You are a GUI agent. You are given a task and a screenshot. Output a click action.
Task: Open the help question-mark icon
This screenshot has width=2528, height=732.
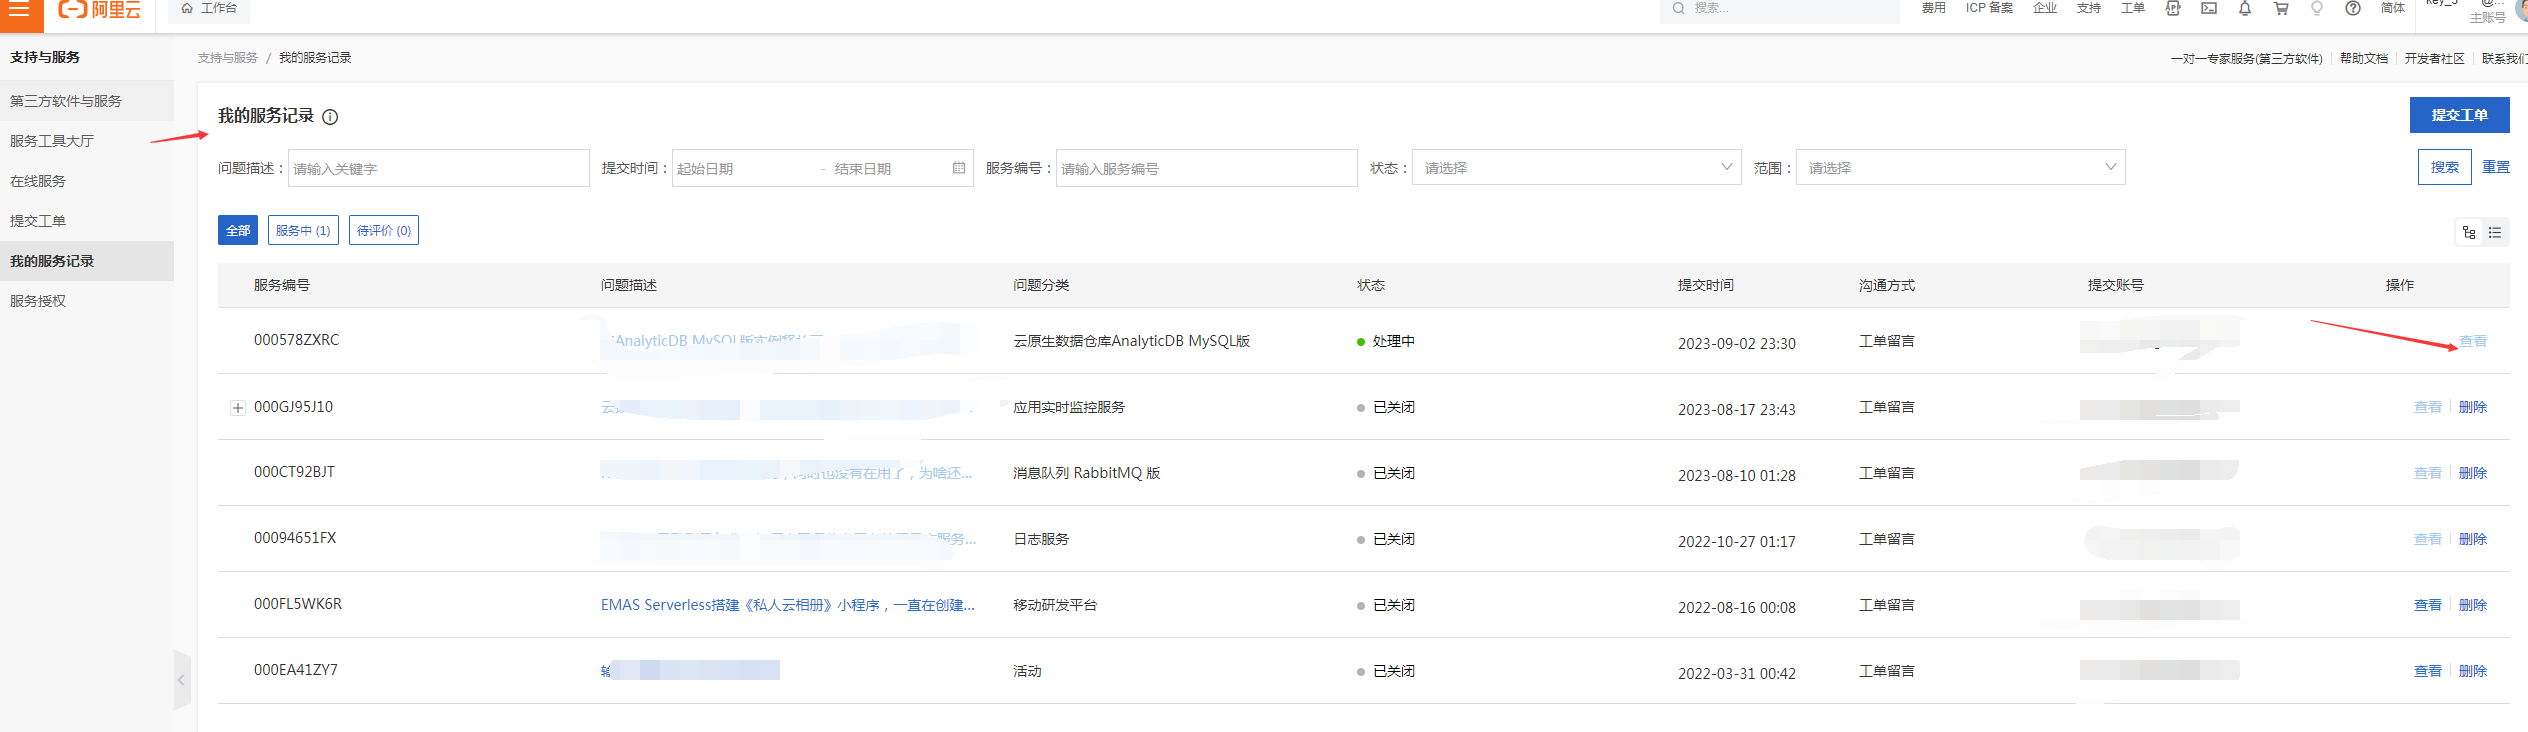2353,8
